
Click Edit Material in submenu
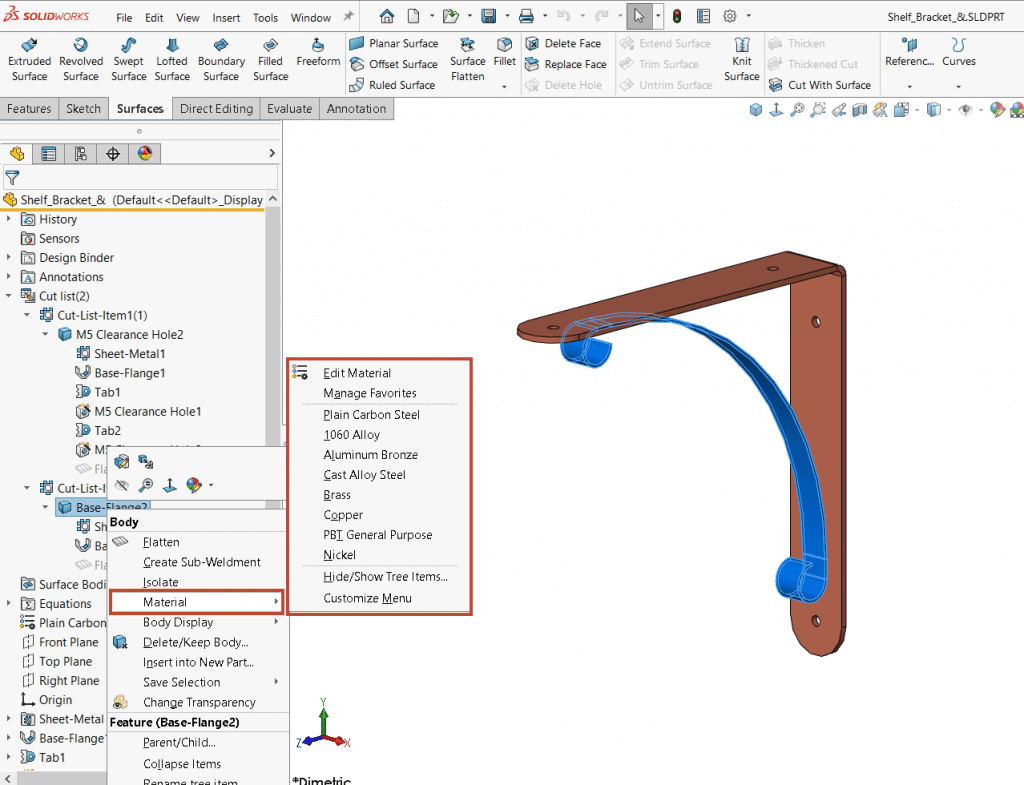(357, 373)
